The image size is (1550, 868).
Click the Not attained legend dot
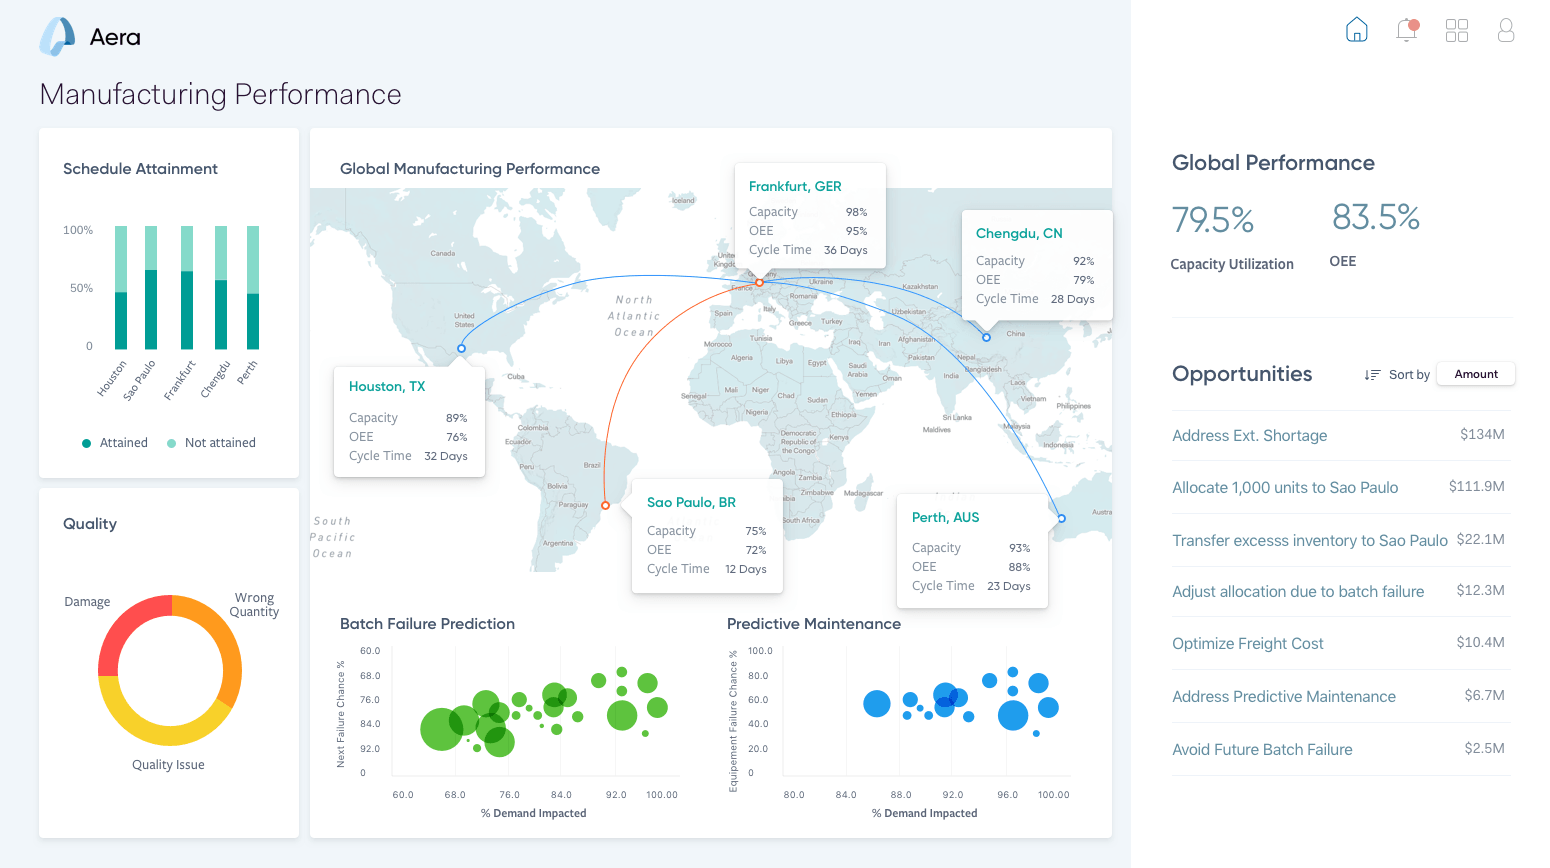tap(172, 443)
